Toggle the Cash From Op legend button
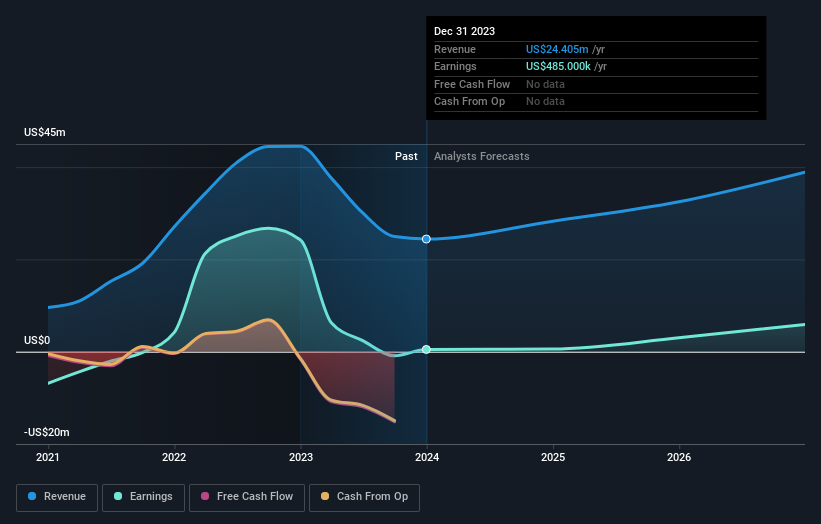The width and height of the screenshot is (821, 524). coord(364,497)
